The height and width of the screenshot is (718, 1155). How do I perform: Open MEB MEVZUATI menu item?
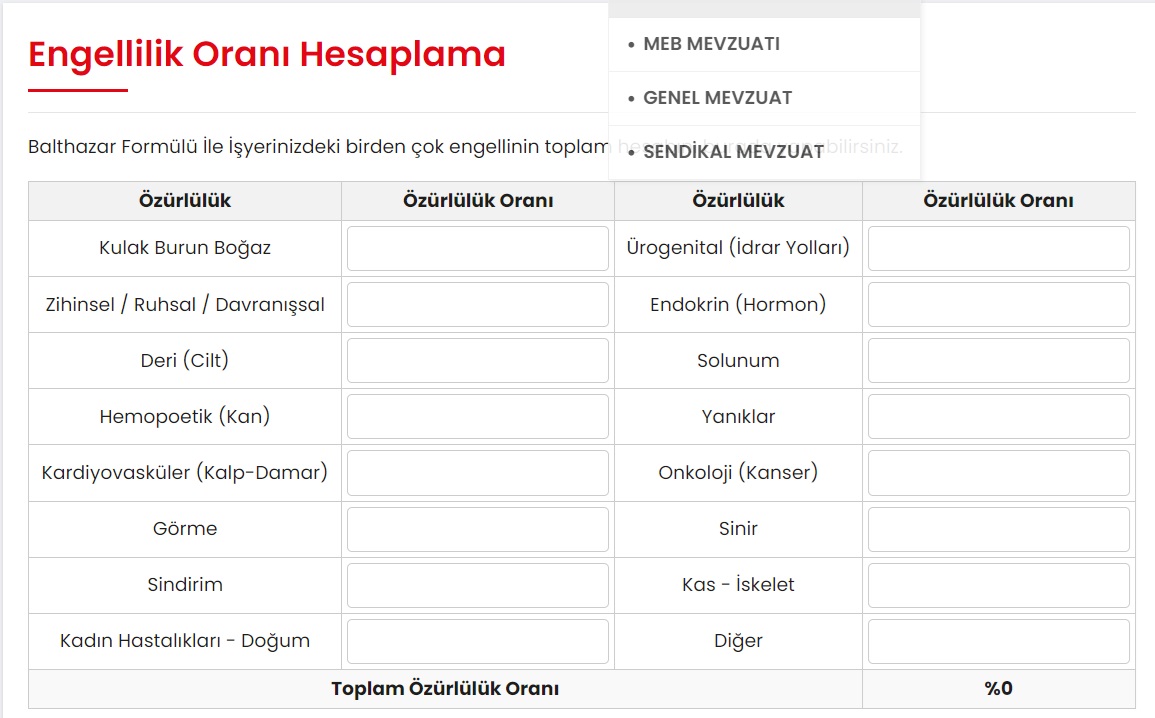(711, 44)
